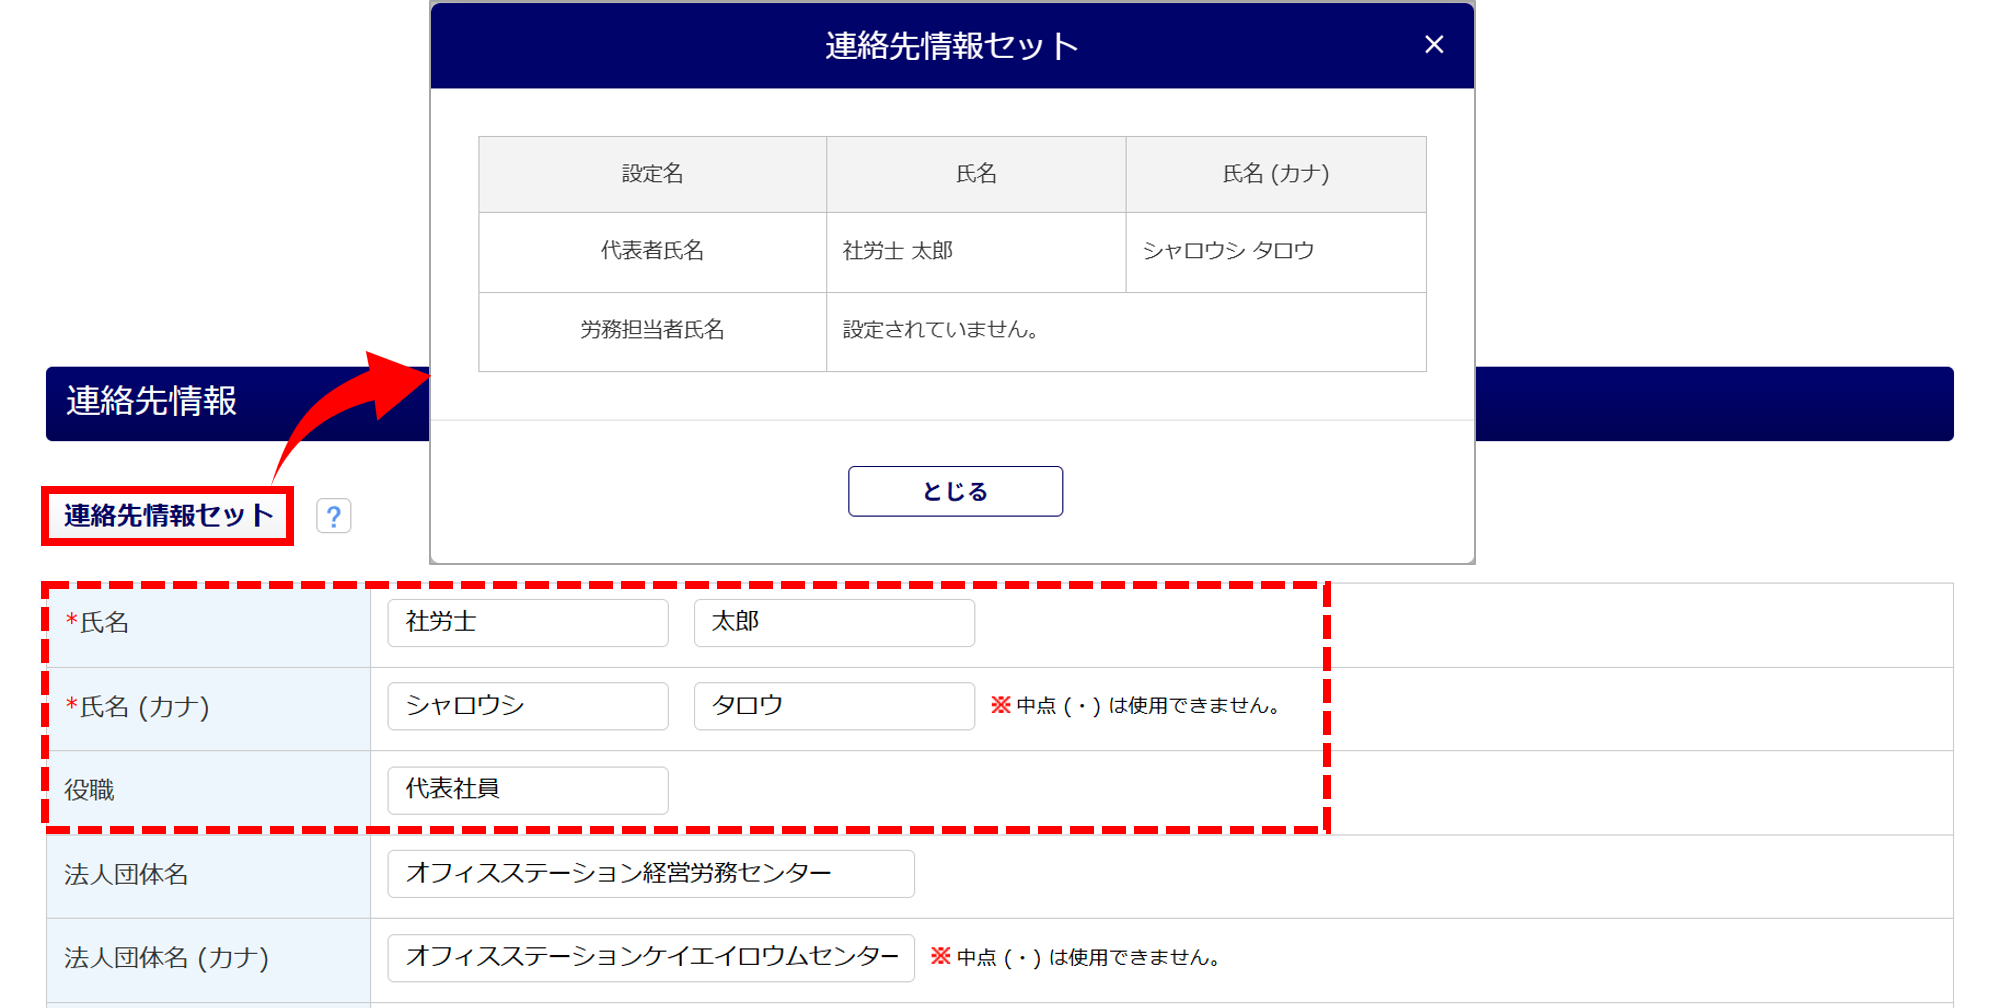Focus the kana given name field タロウ

834,706
